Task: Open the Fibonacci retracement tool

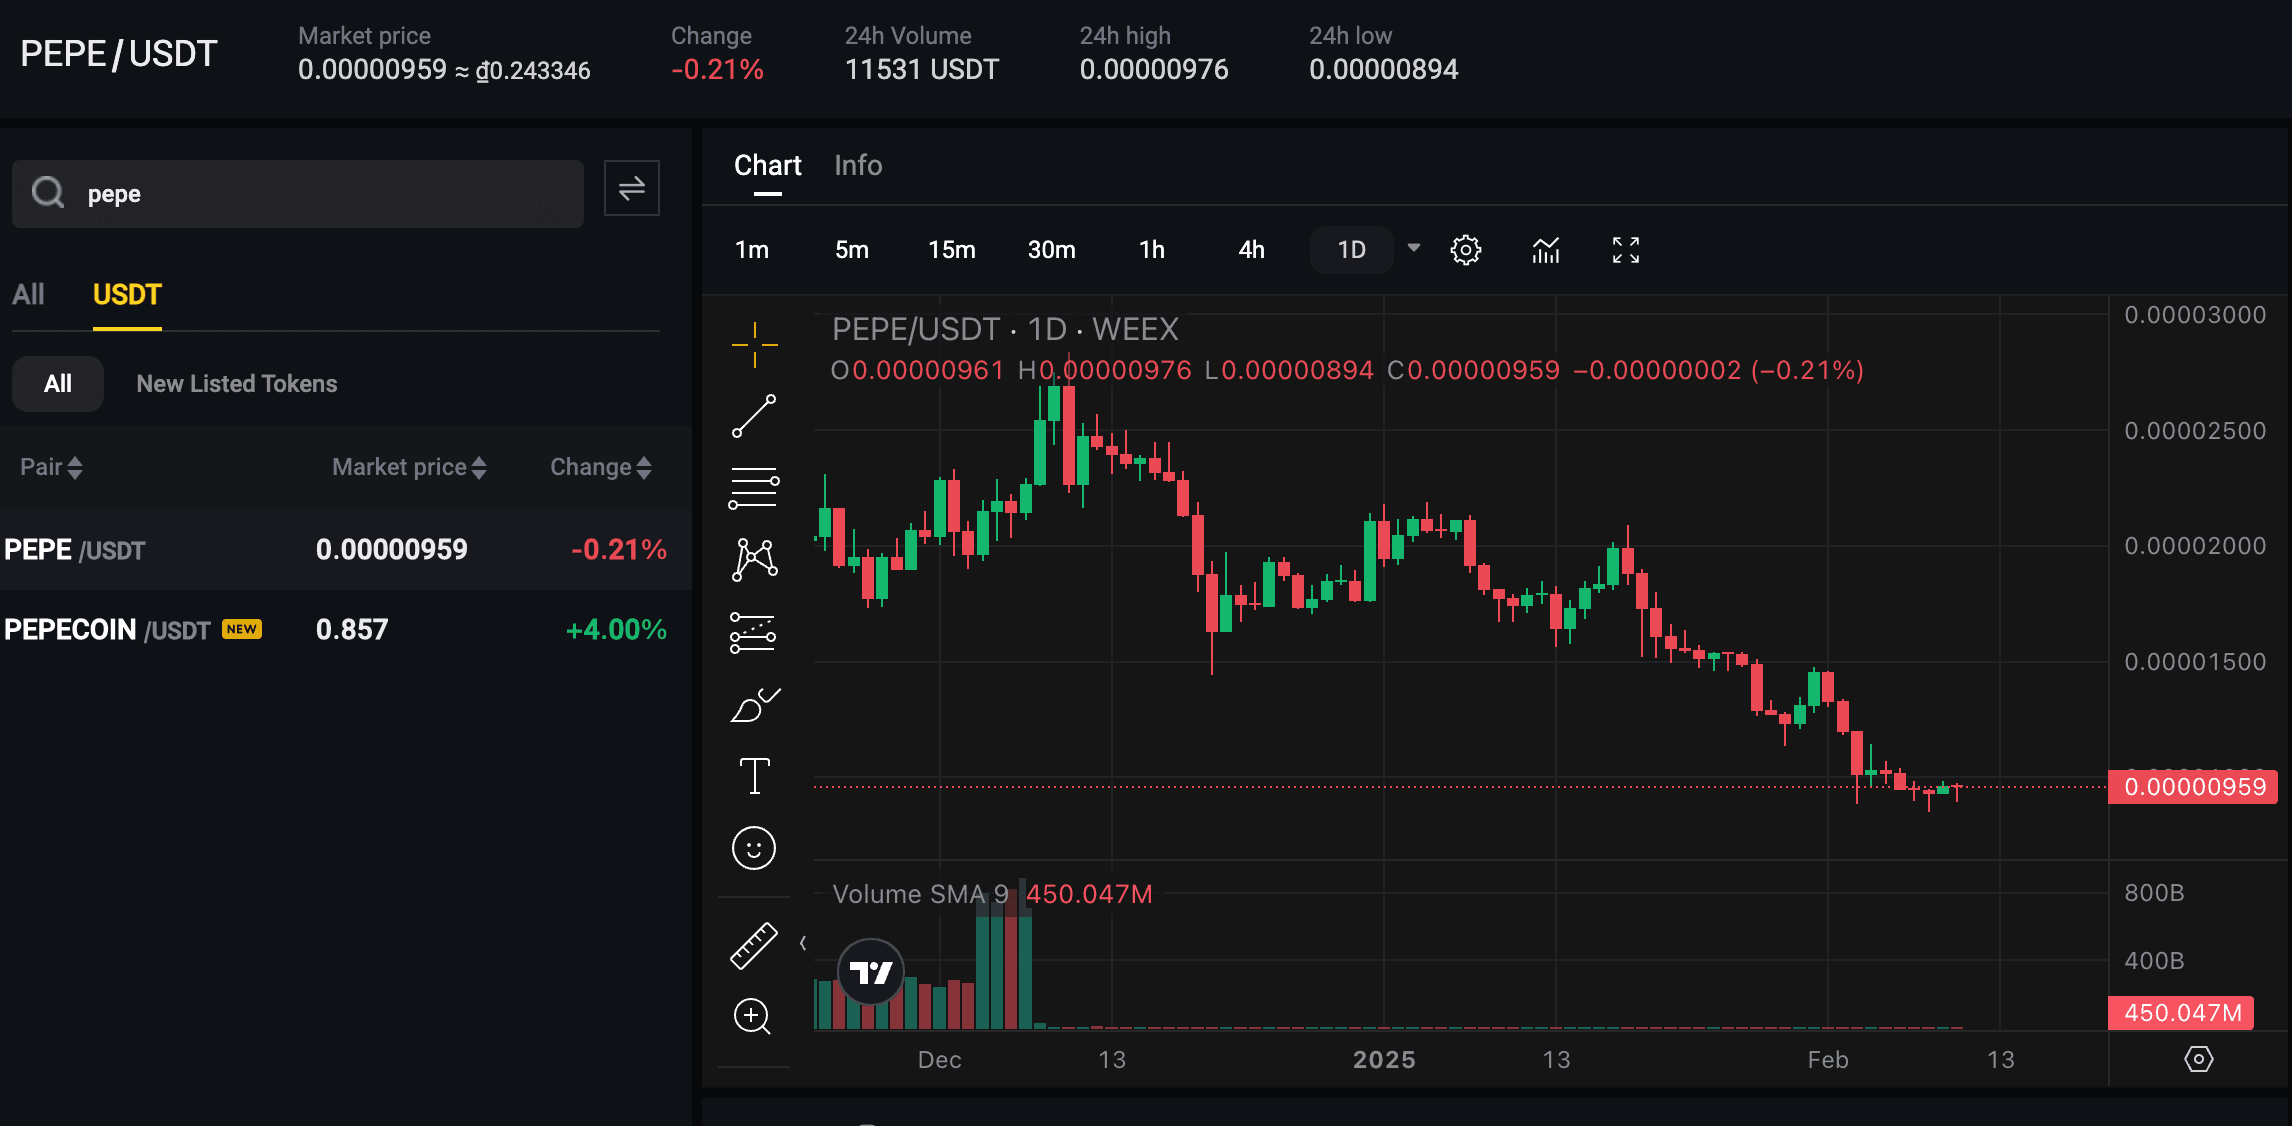Action: (754, 488)
